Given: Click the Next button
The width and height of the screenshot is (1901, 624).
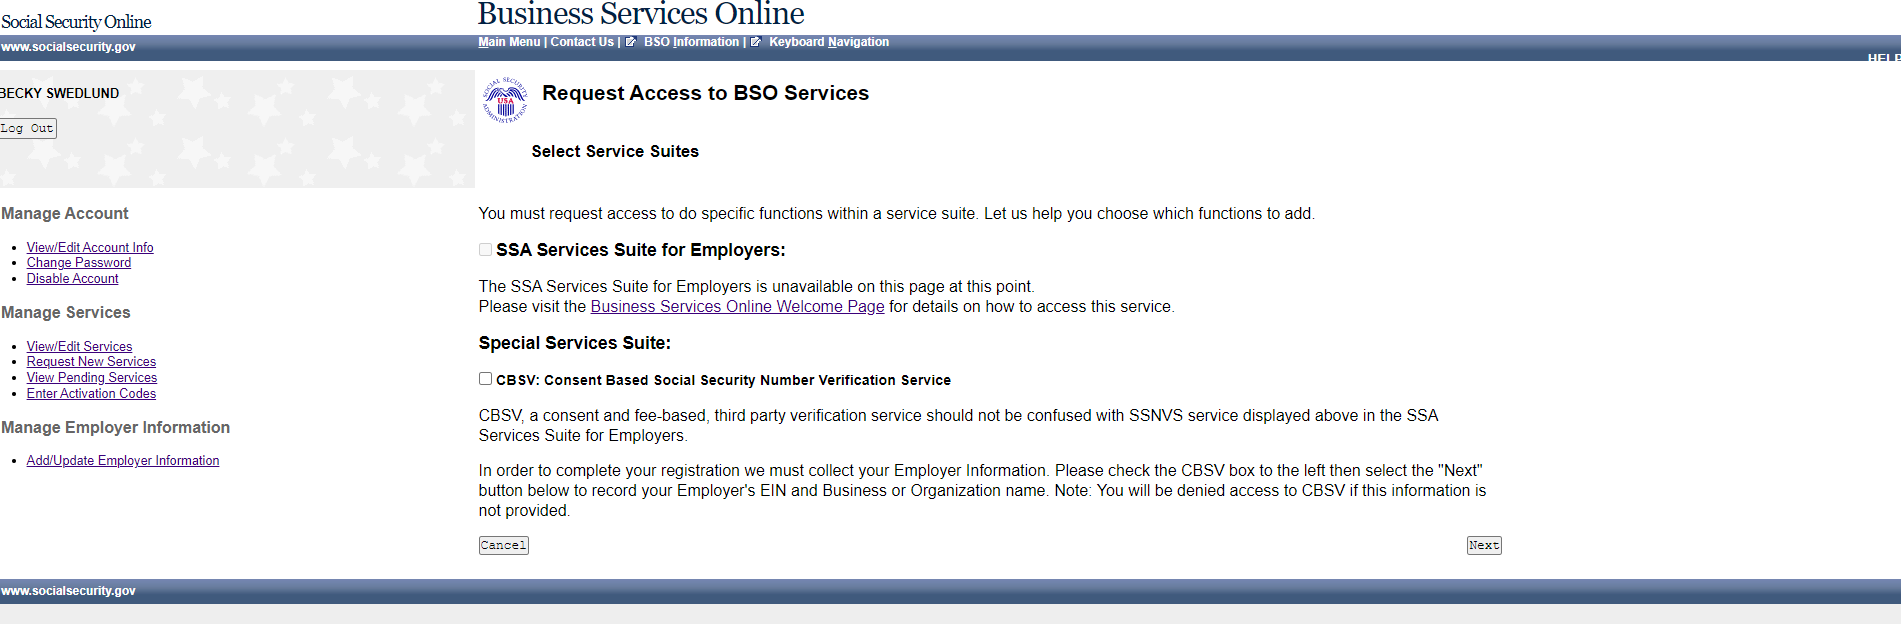Looking at the screenshot, I should tap(1484, 545).
